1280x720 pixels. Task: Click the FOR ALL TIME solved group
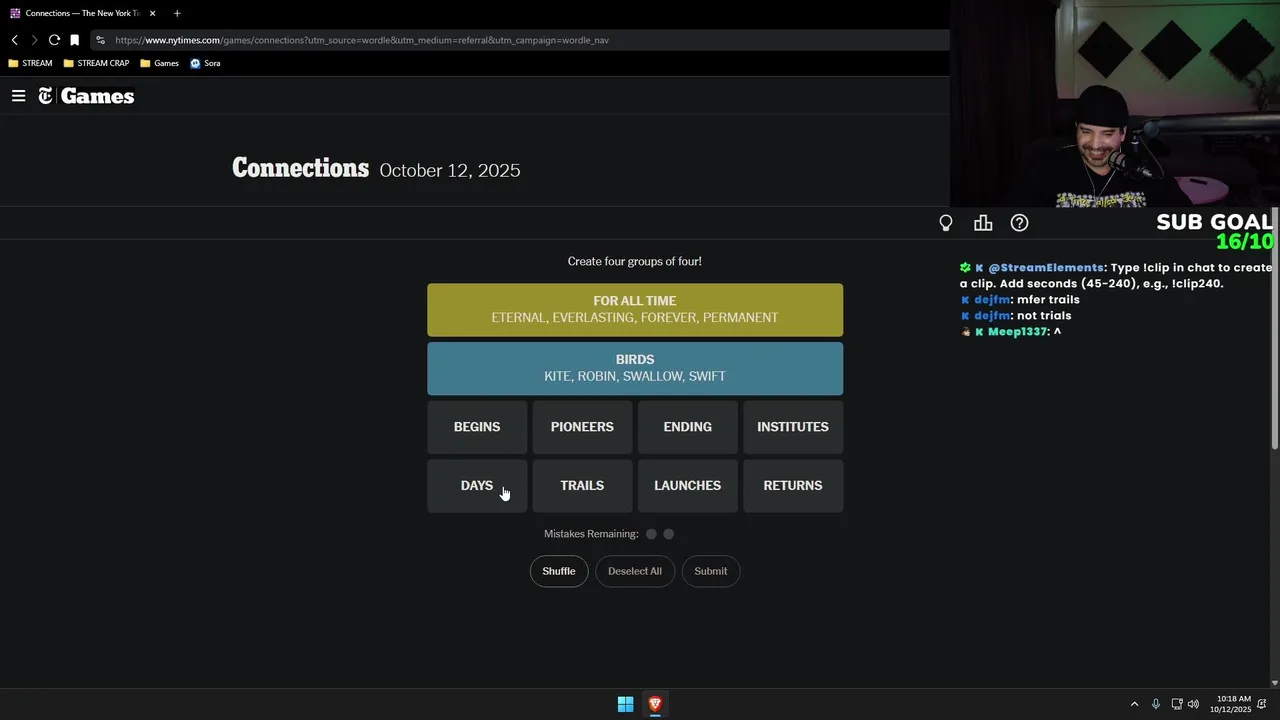click(635, 310)
